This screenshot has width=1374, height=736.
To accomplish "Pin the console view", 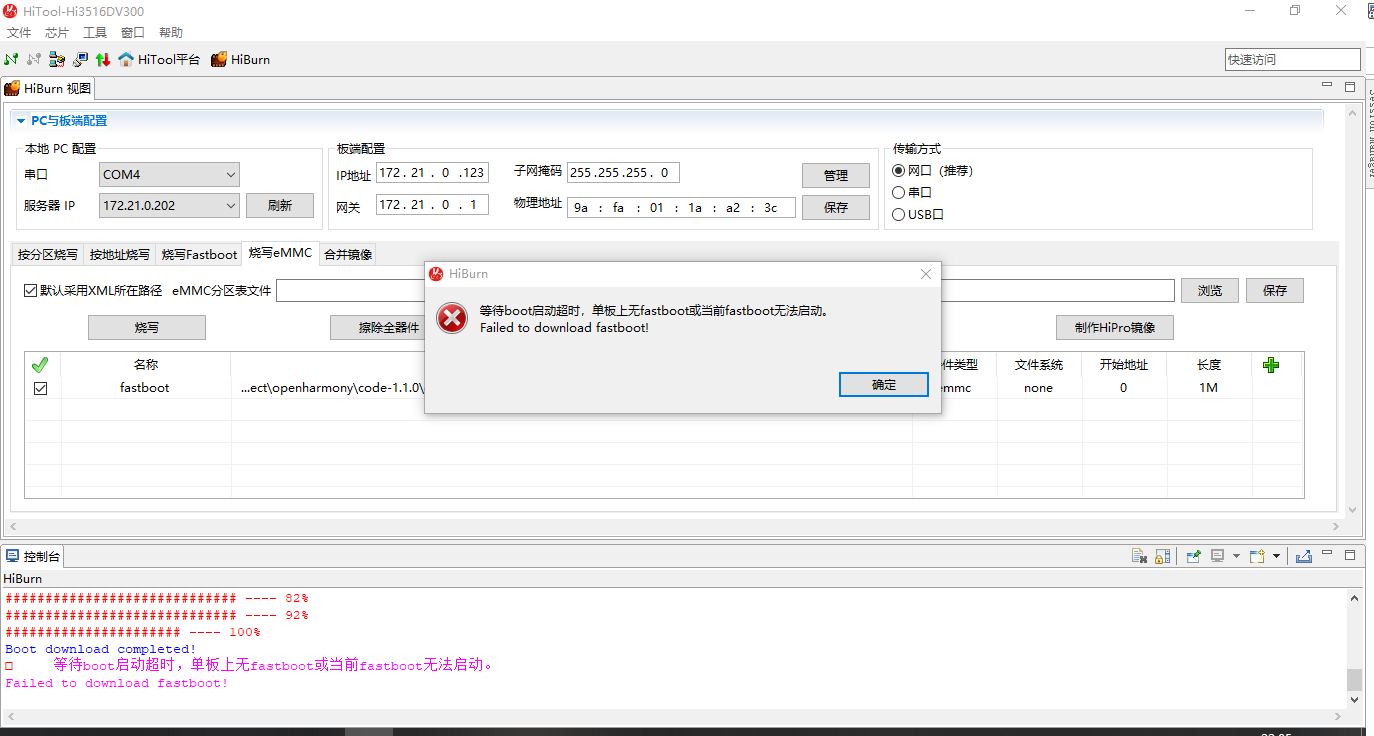I will pyautogui.click(x=1193, y=556).
